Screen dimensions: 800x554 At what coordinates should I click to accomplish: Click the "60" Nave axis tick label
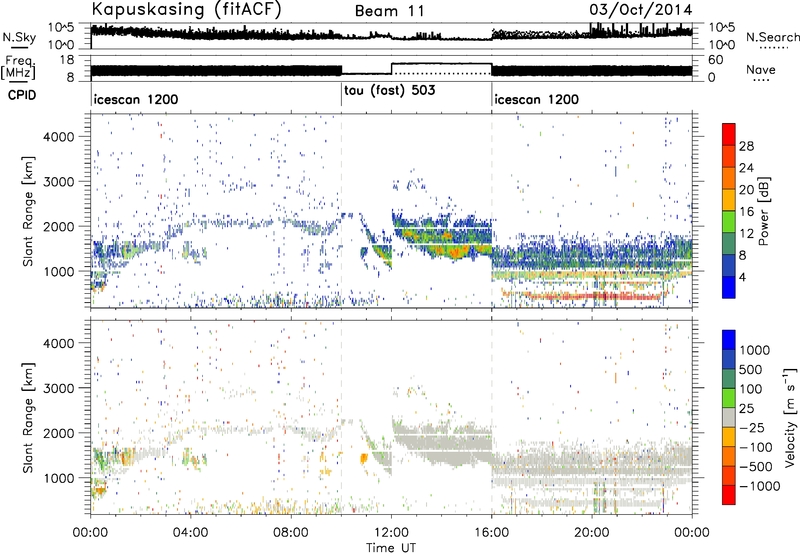[x=715, y=60]
